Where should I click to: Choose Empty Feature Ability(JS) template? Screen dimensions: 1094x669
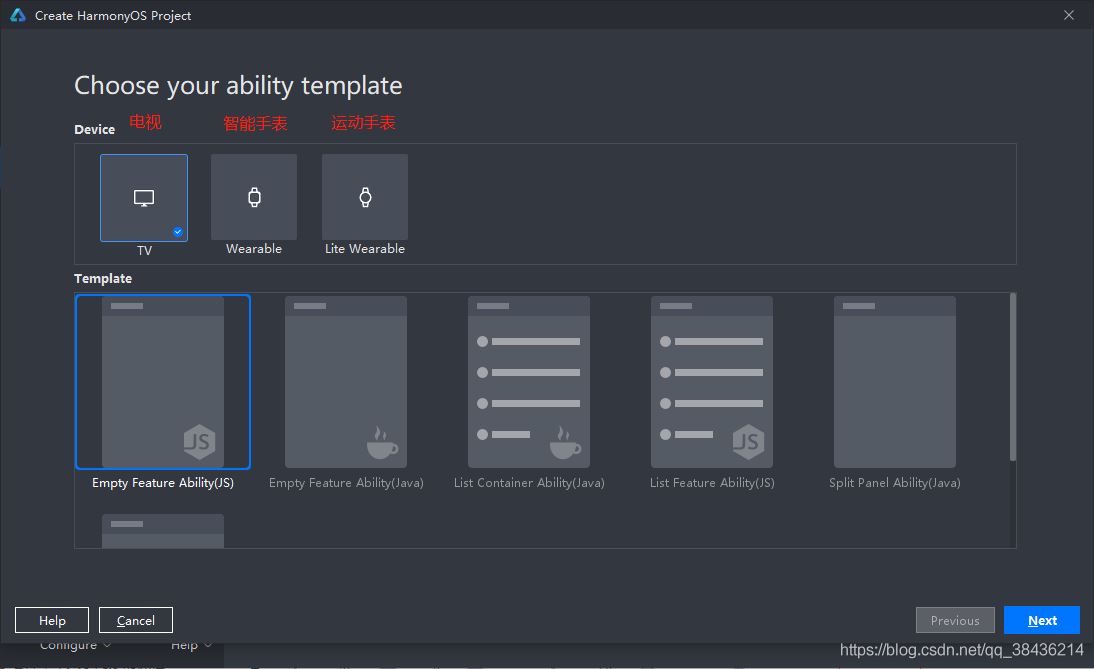163,382
